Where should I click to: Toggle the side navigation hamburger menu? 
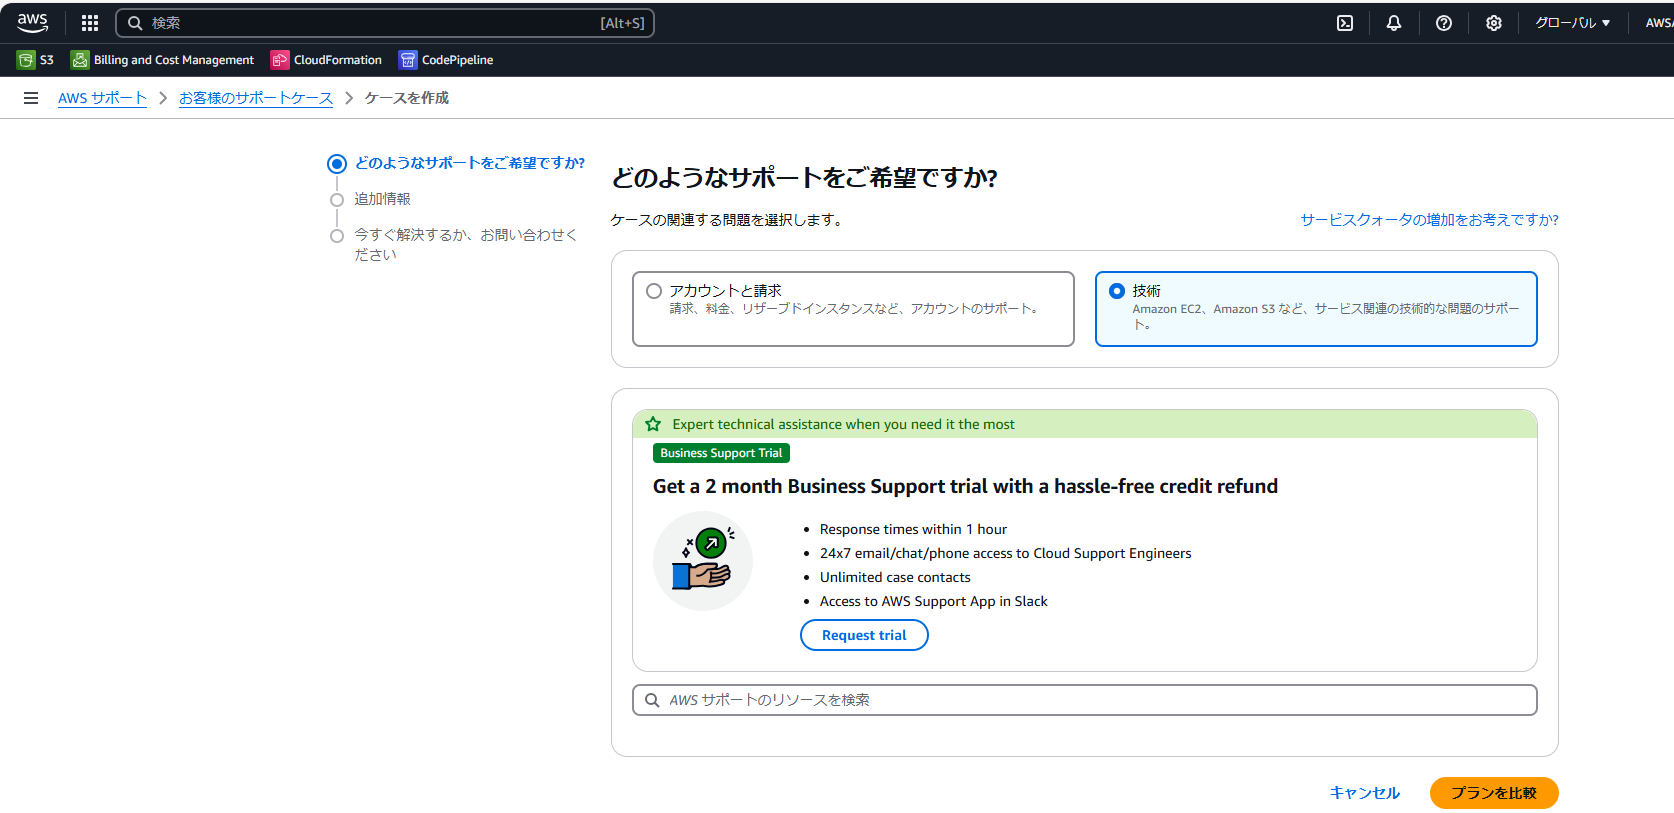[31, 98]
